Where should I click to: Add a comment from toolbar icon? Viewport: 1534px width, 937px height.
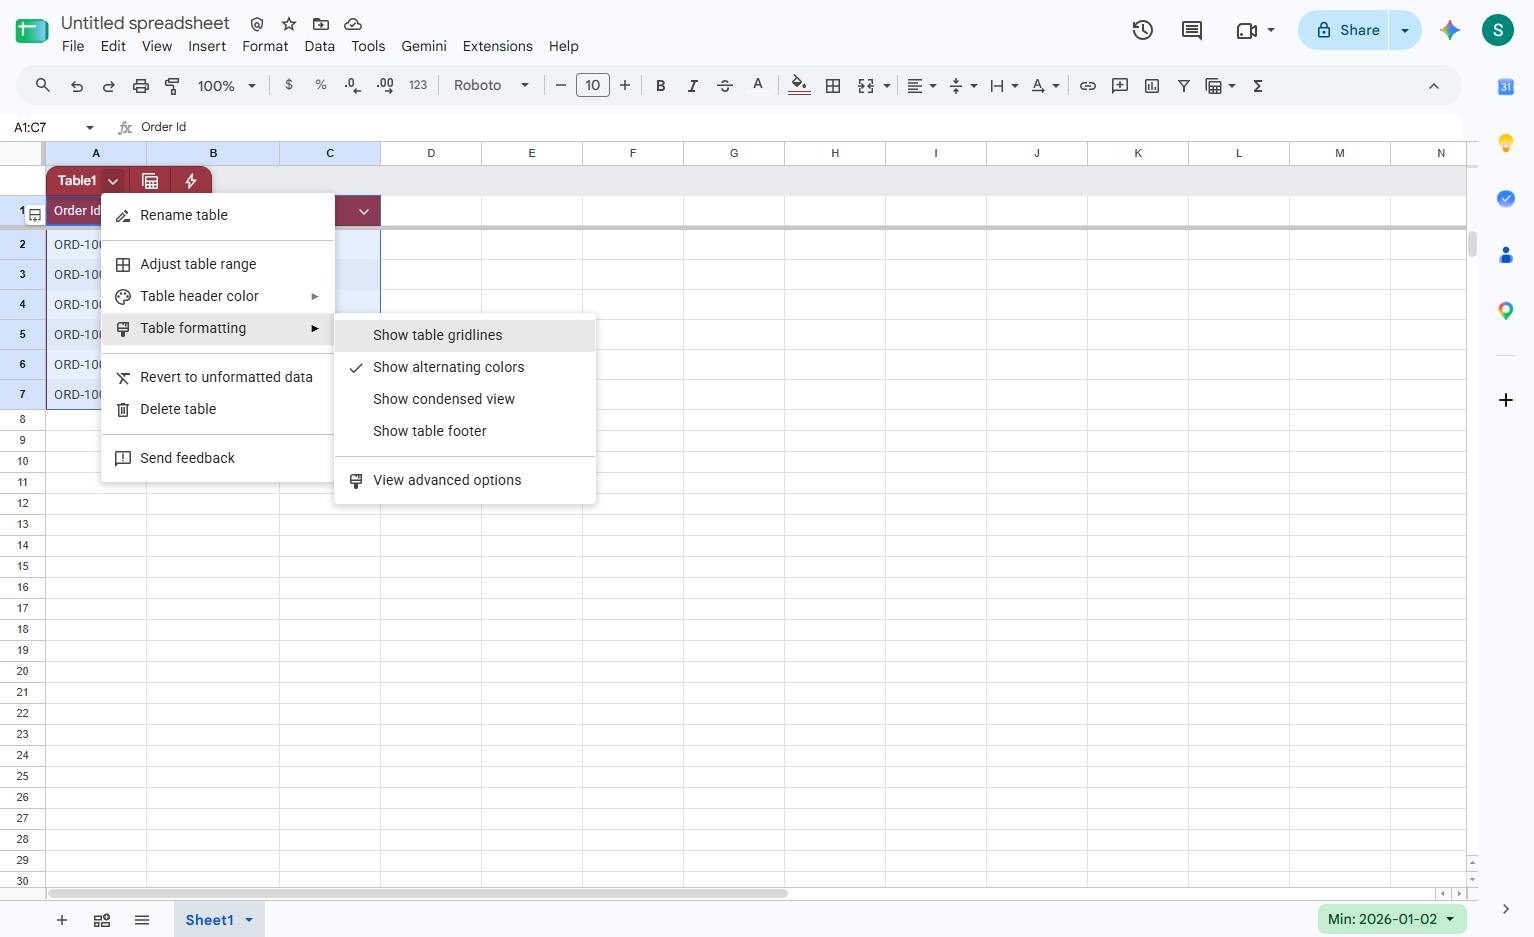click(x=1120, y=86)
